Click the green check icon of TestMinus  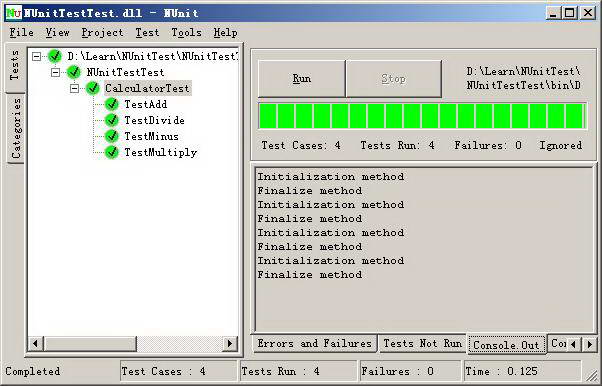pyautogui.click(x=112, y=136)
